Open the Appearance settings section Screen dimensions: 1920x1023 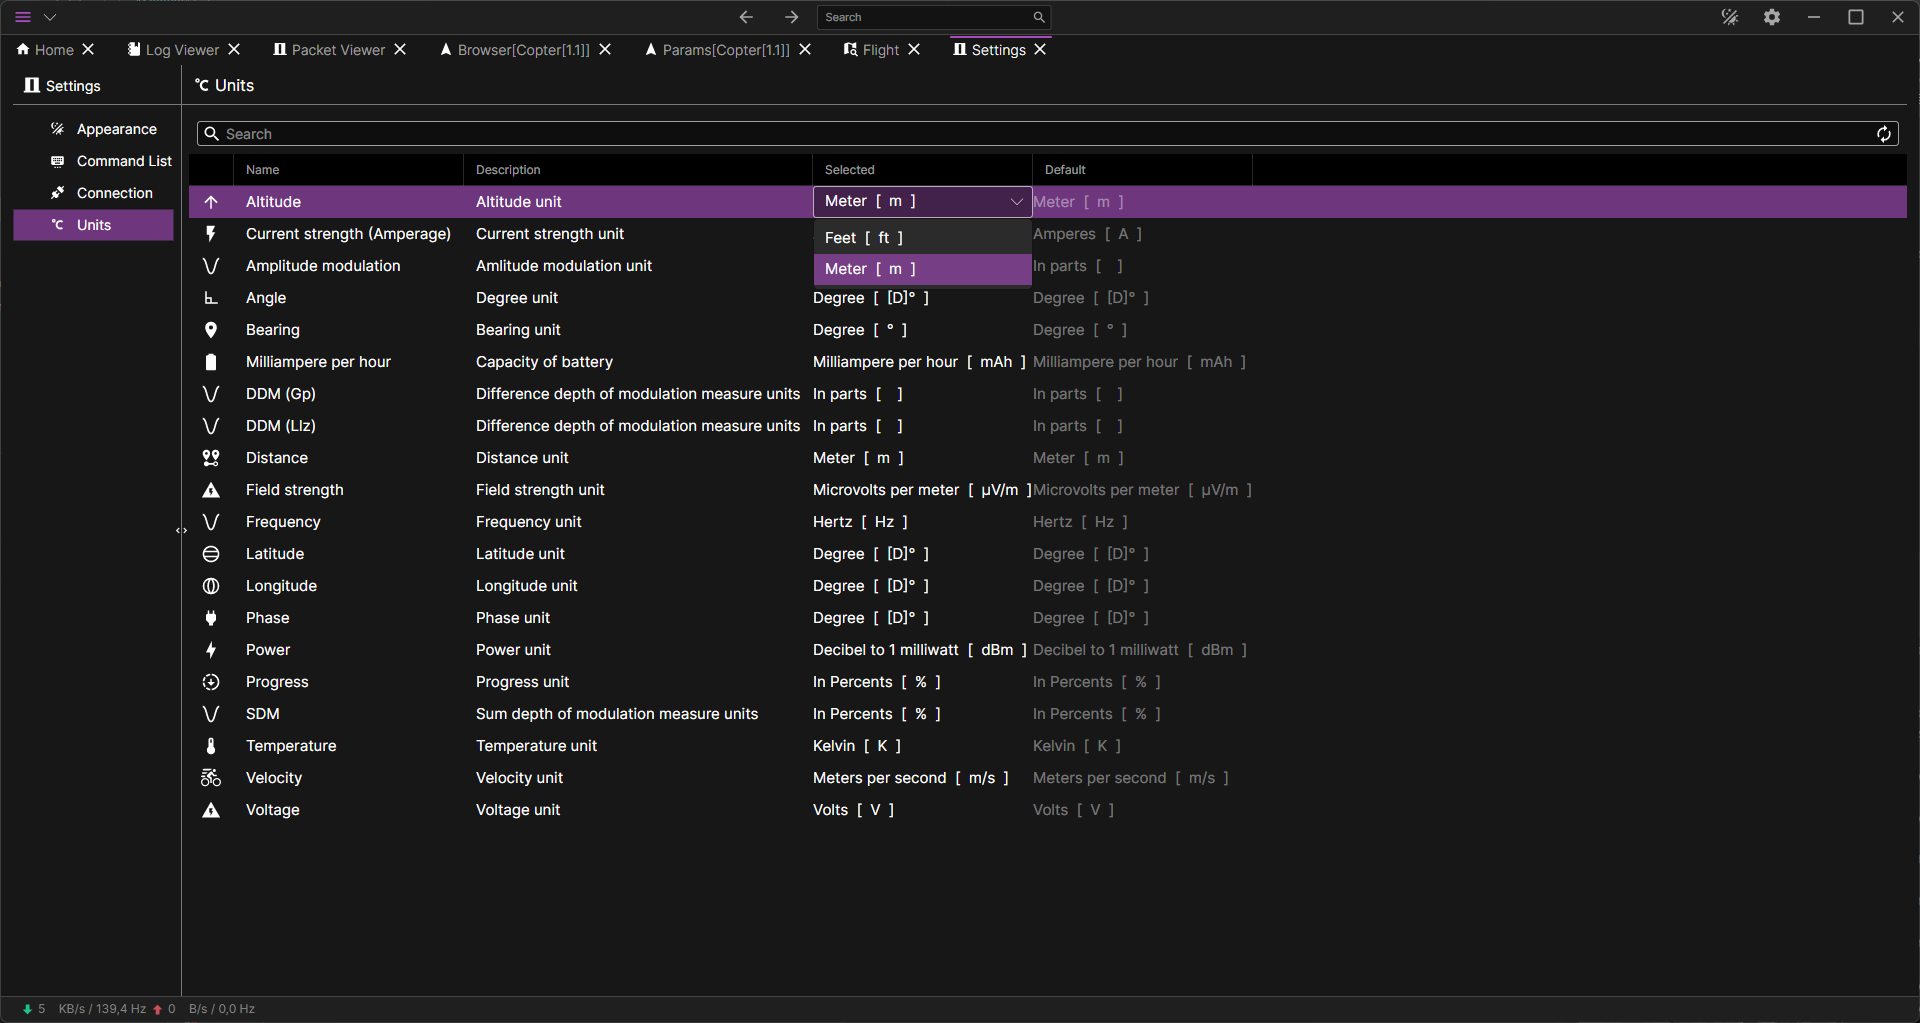click(116, 129)
